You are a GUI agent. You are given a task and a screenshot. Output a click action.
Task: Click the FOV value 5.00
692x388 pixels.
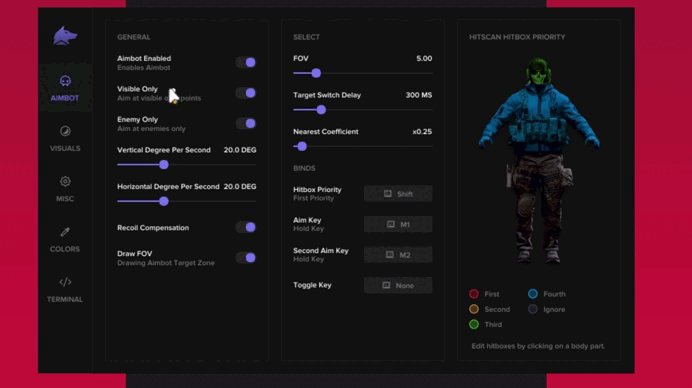tap(424, 58)
